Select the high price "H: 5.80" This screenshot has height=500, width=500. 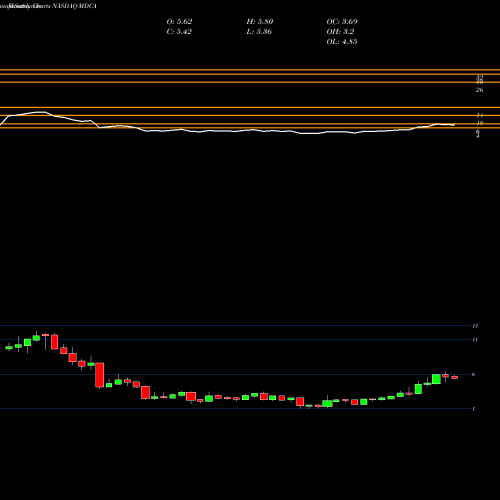pyautogui.click(x=260, y=22)
